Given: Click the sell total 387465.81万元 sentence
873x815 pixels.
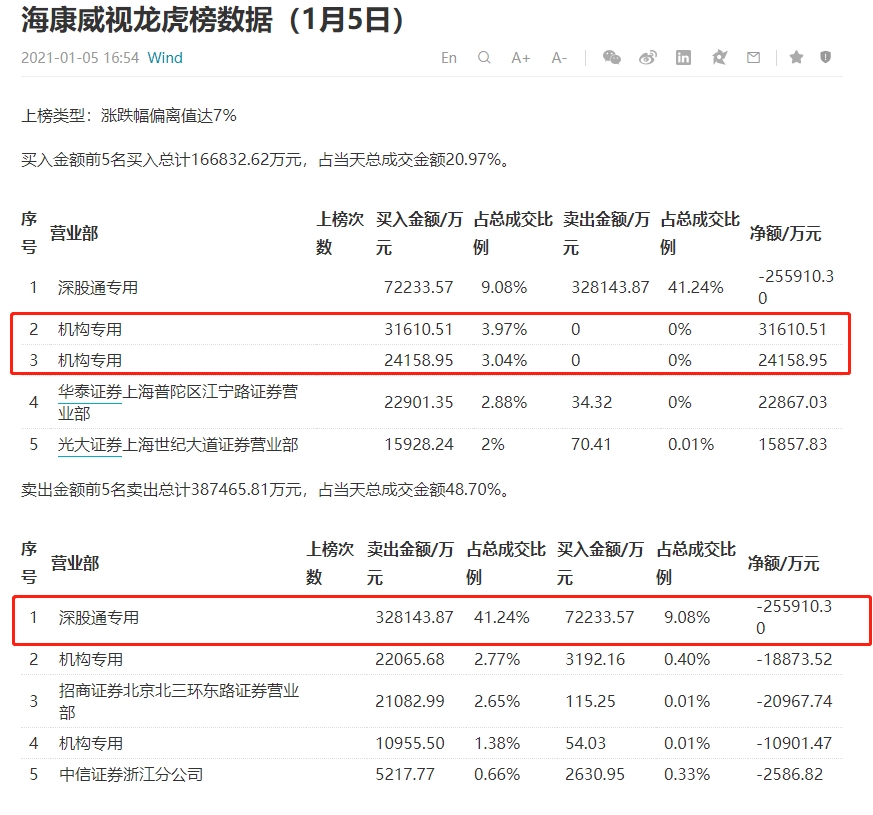Looking at the screenshot, I should click(x=266, y=490).
